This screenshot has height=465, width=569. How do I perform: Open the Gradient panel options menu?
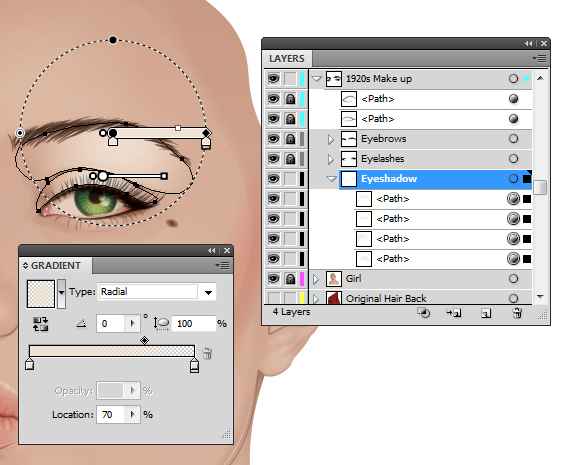(x=222, y=266)
